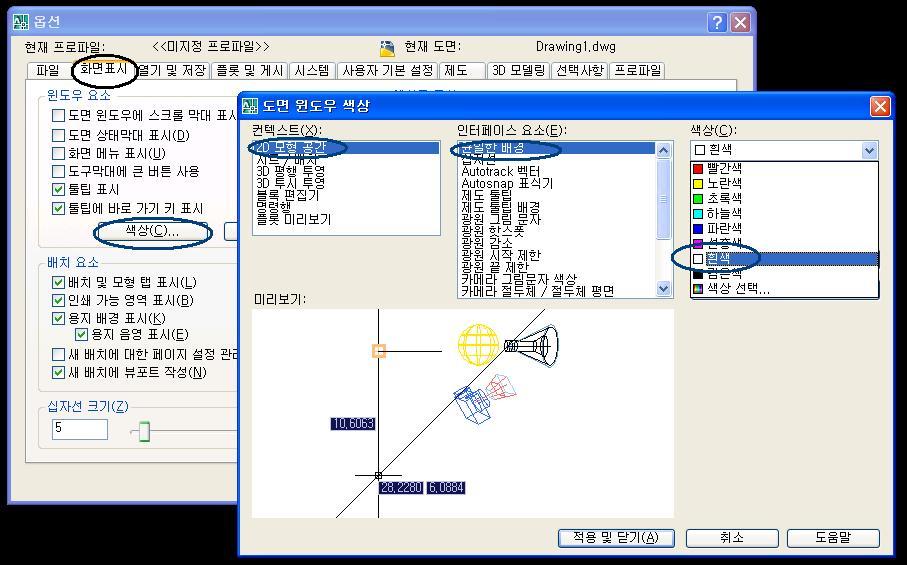Click the 취소 button

click(732, 538)
